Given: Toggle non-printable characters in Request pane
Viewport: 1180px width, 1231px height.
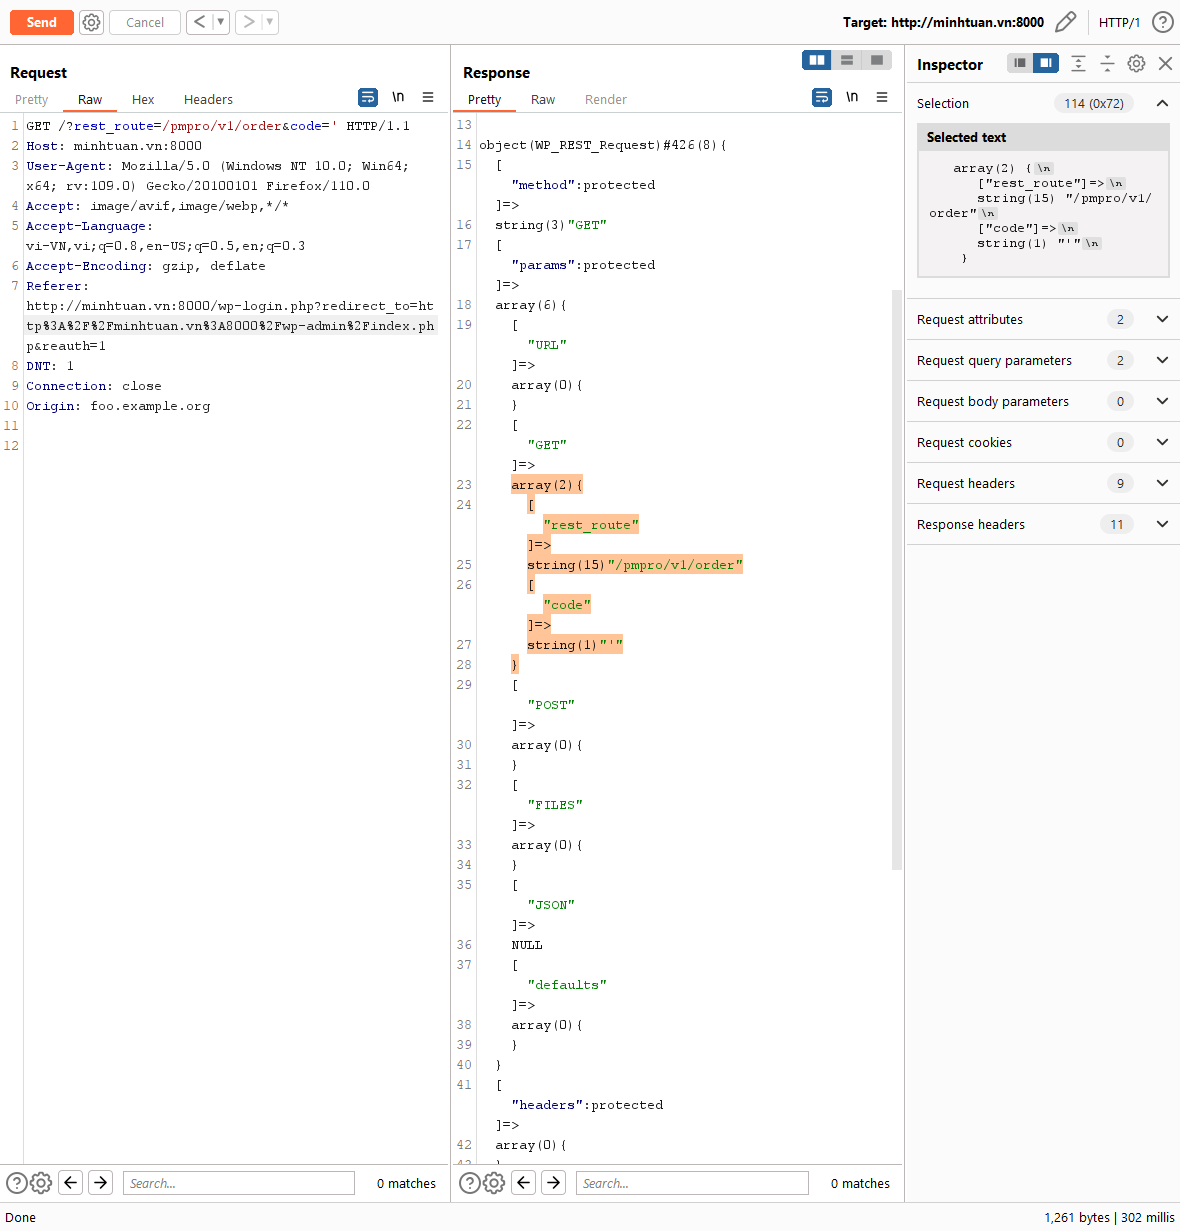Looking at the screenshot, I should tap(398, 97).
